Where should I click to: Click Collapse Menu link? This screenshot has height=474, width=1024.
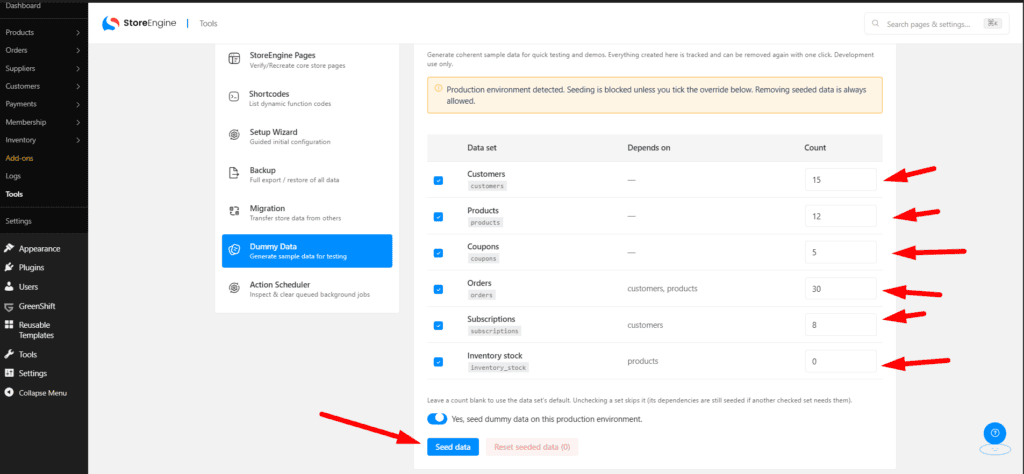click(44, 393)
